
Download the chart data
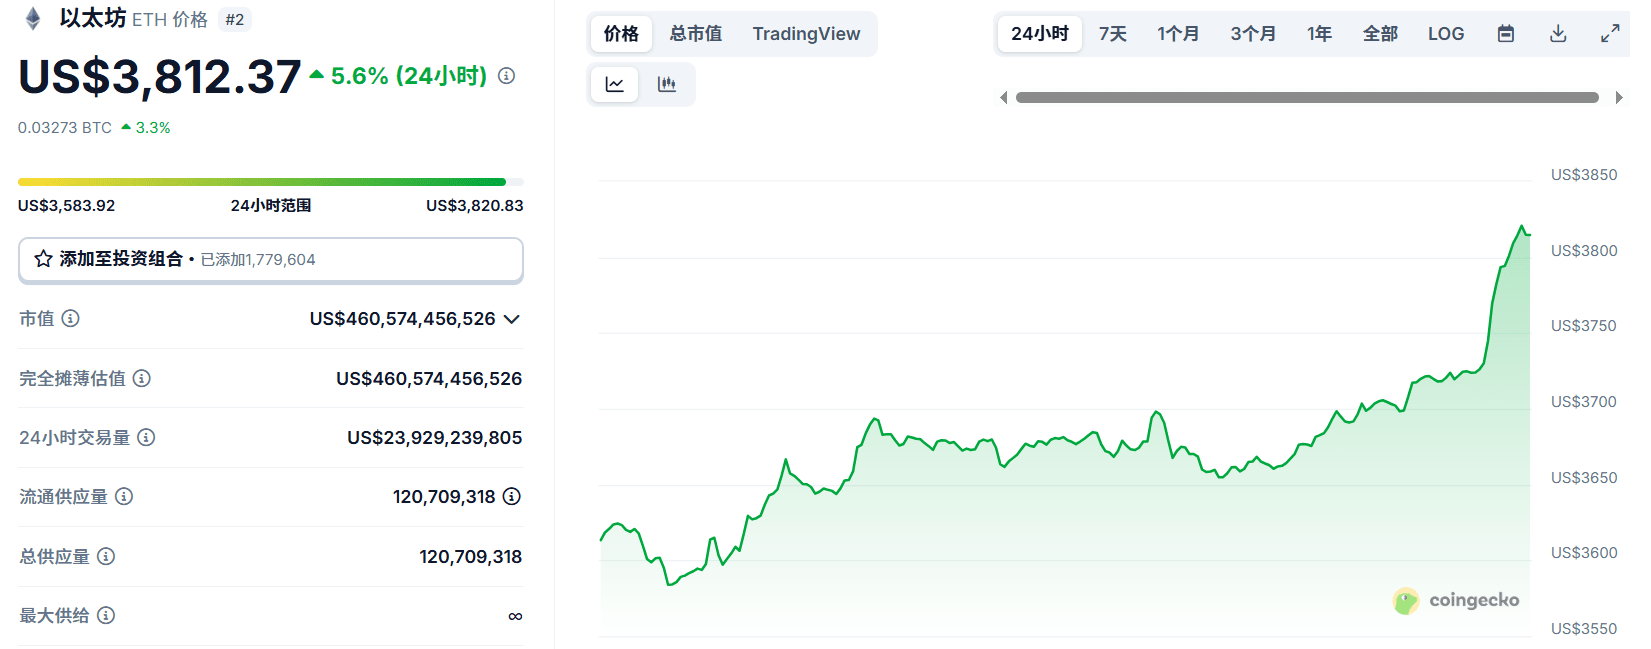pos(1558,34)
